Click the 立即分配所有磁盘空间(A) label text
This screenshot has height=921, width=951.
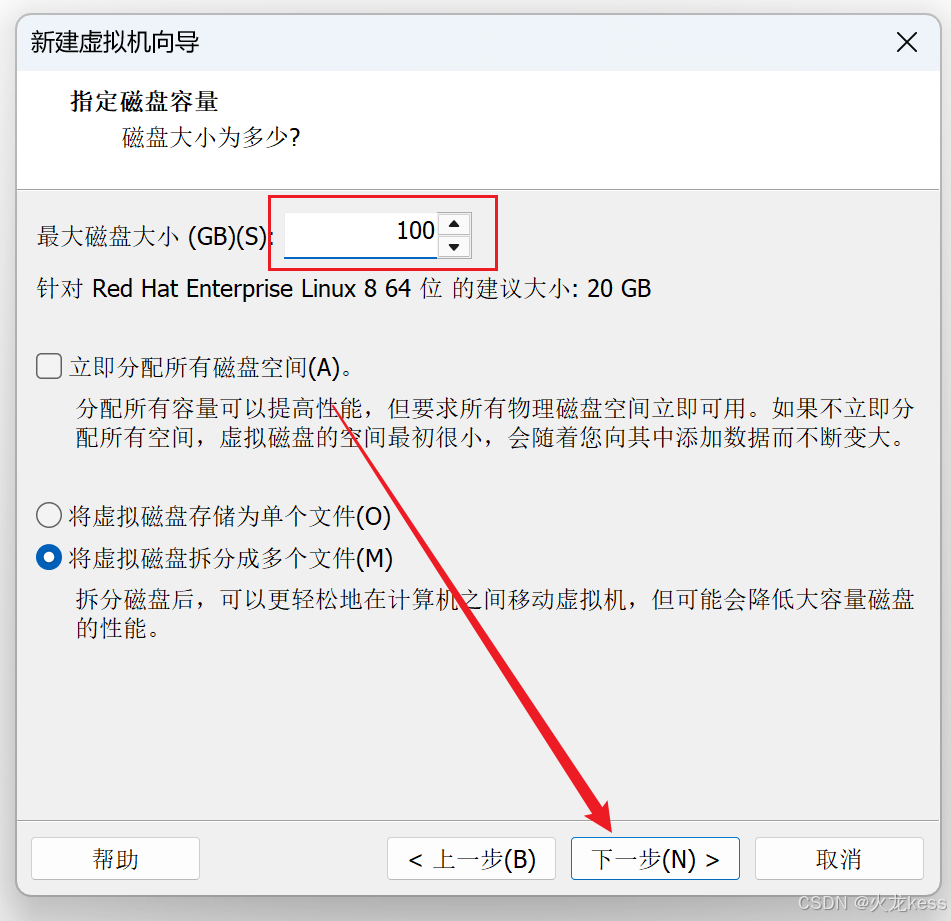pos(210,367)
